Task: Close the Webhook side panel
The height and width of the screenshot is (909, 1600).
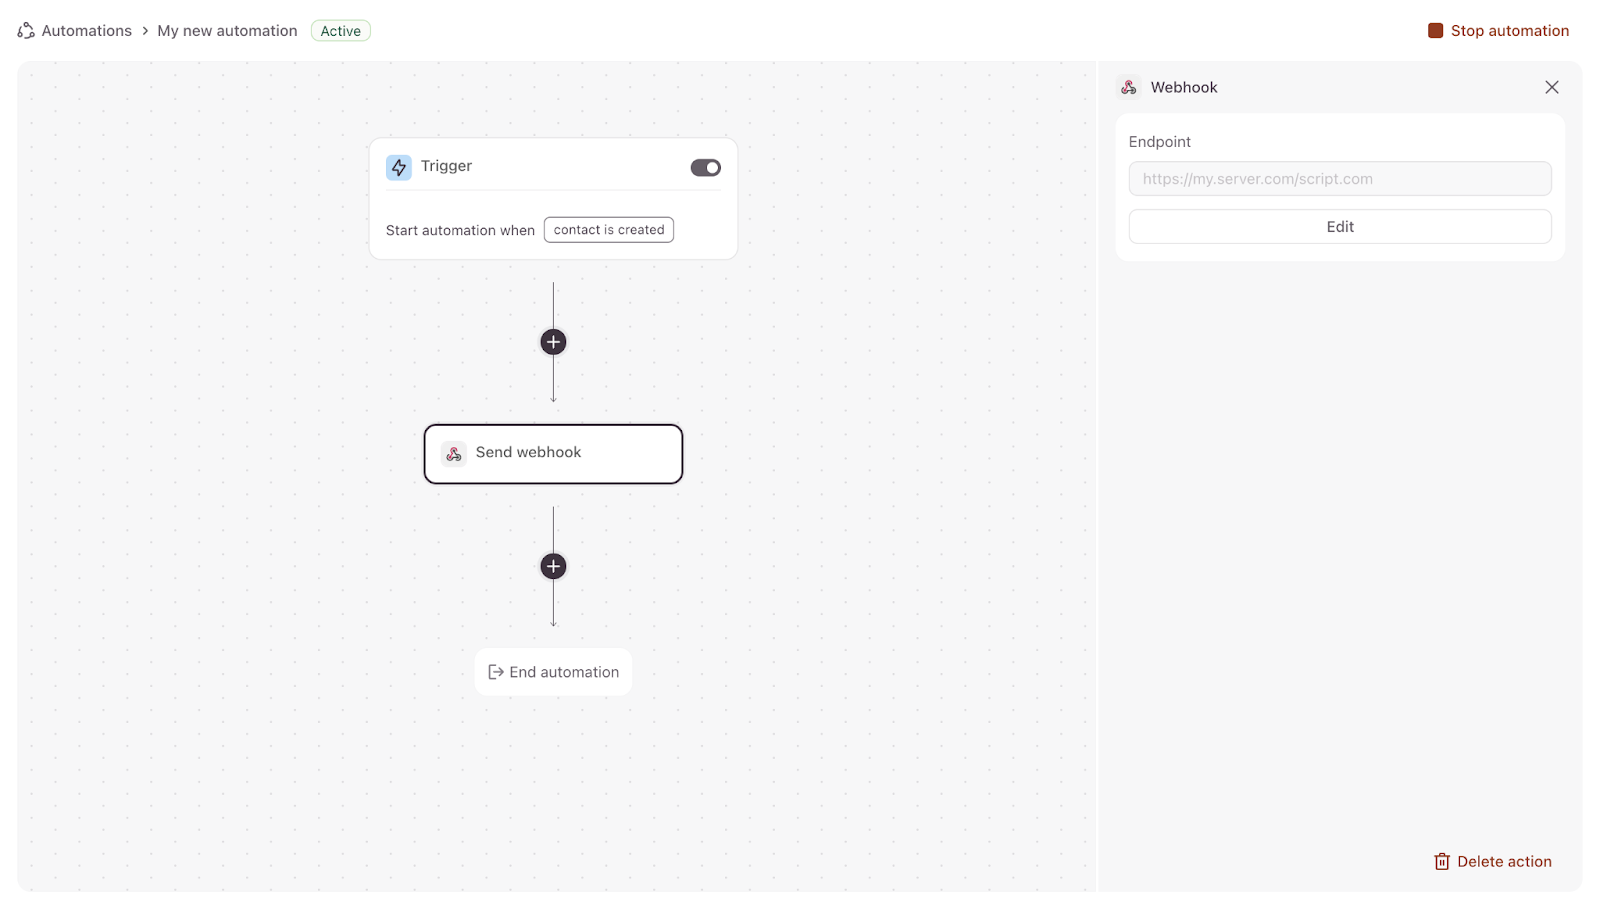Action: (1551, 88)
